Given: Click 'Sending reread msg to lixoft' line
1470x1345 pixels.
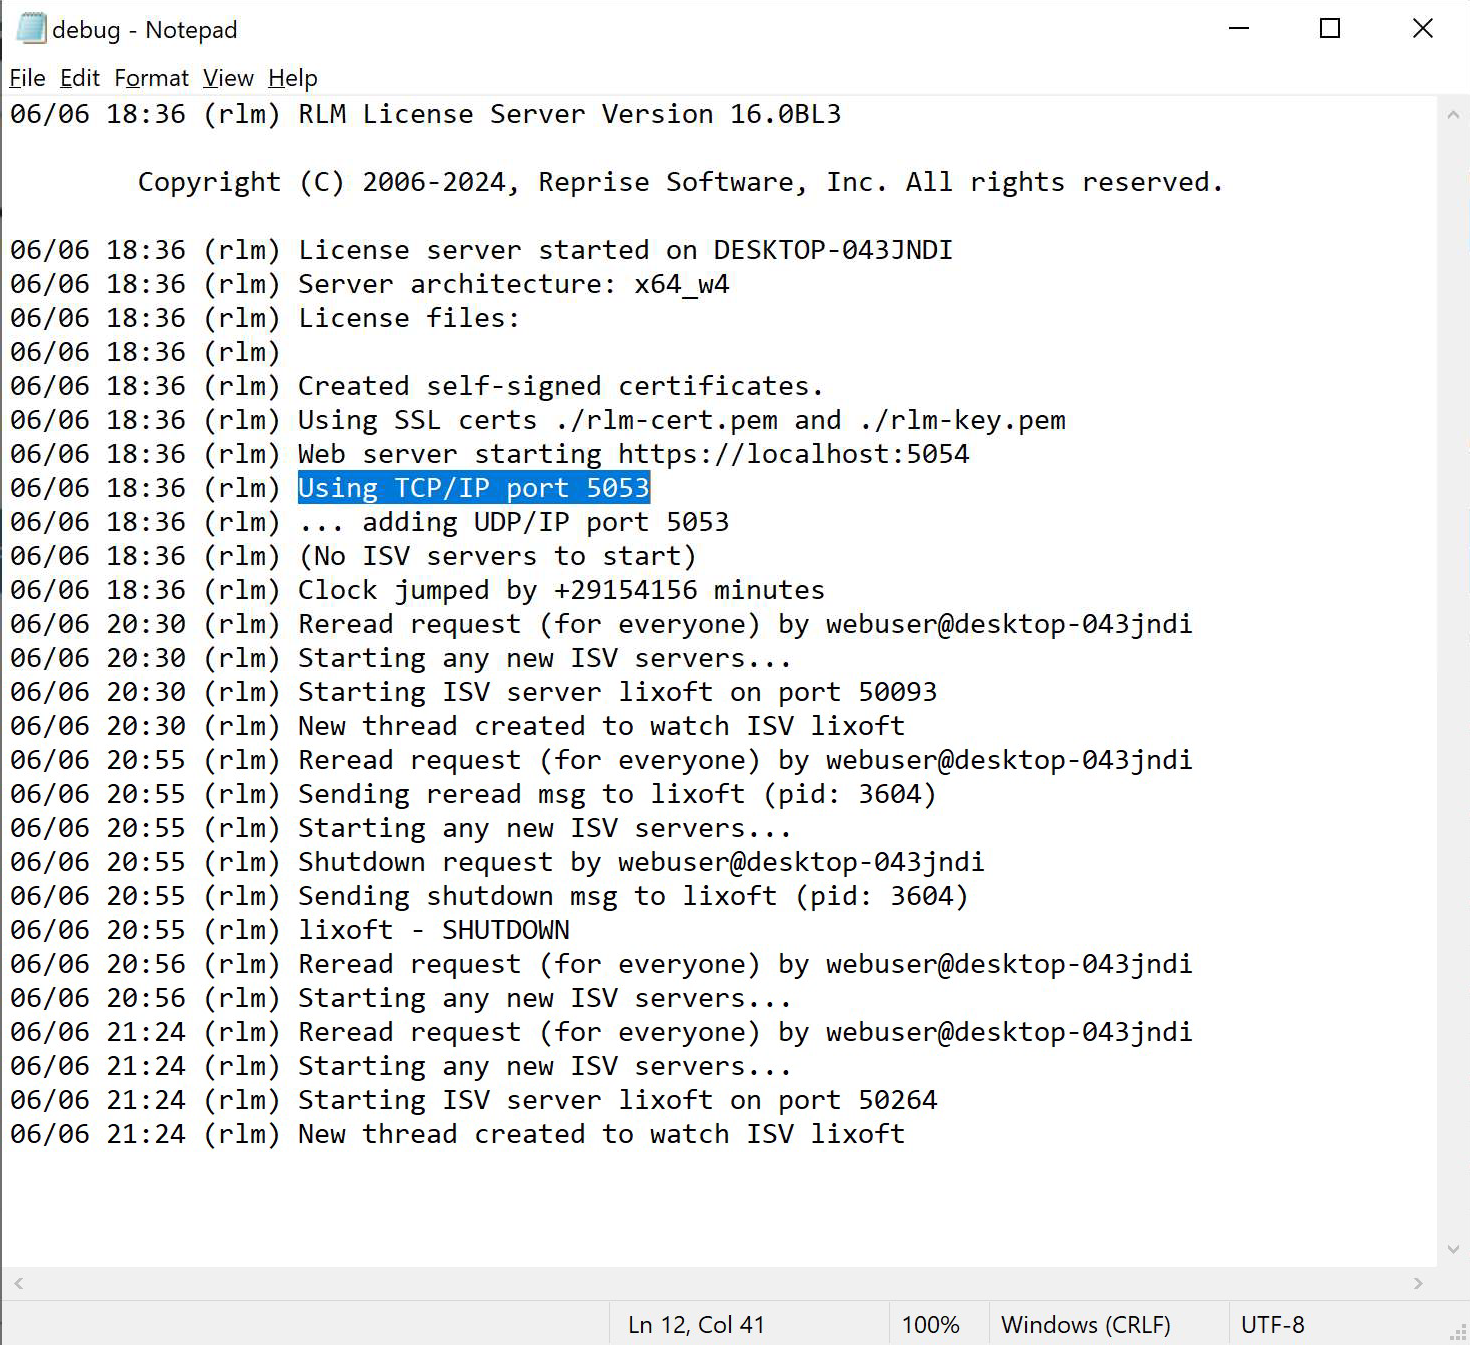Looking at the screenshot, I should [x=617, y=794].
